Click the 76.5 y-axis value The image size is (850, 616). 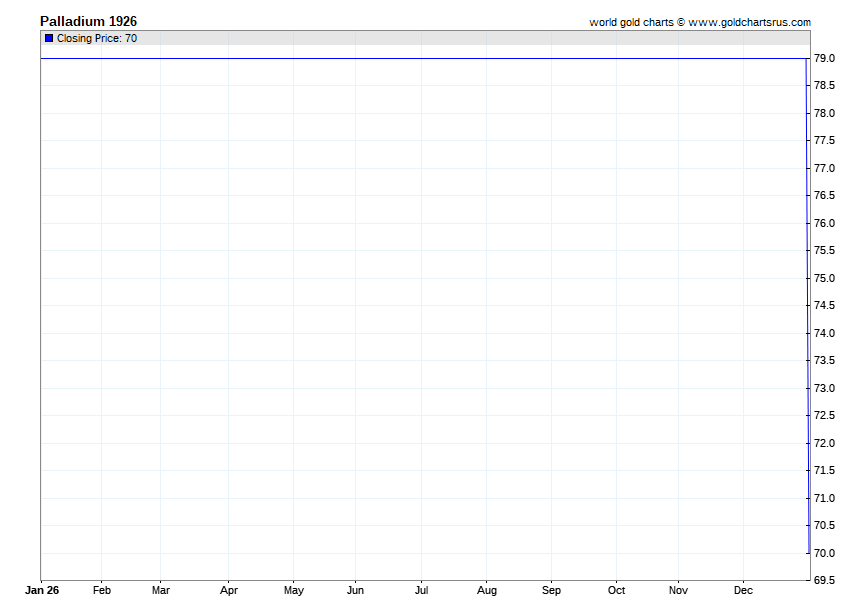pyautogui.click(x=825, y=195)
